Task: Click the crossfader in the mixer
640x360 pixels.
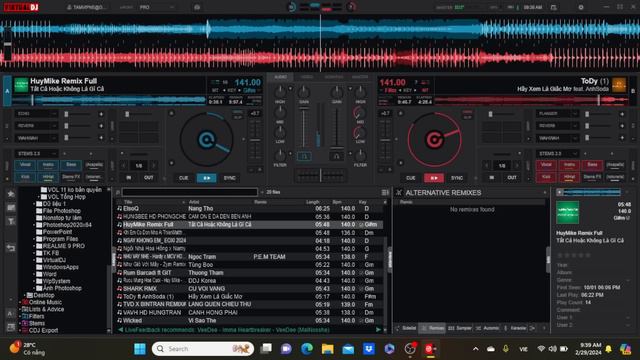Action: tap(320, 176)
